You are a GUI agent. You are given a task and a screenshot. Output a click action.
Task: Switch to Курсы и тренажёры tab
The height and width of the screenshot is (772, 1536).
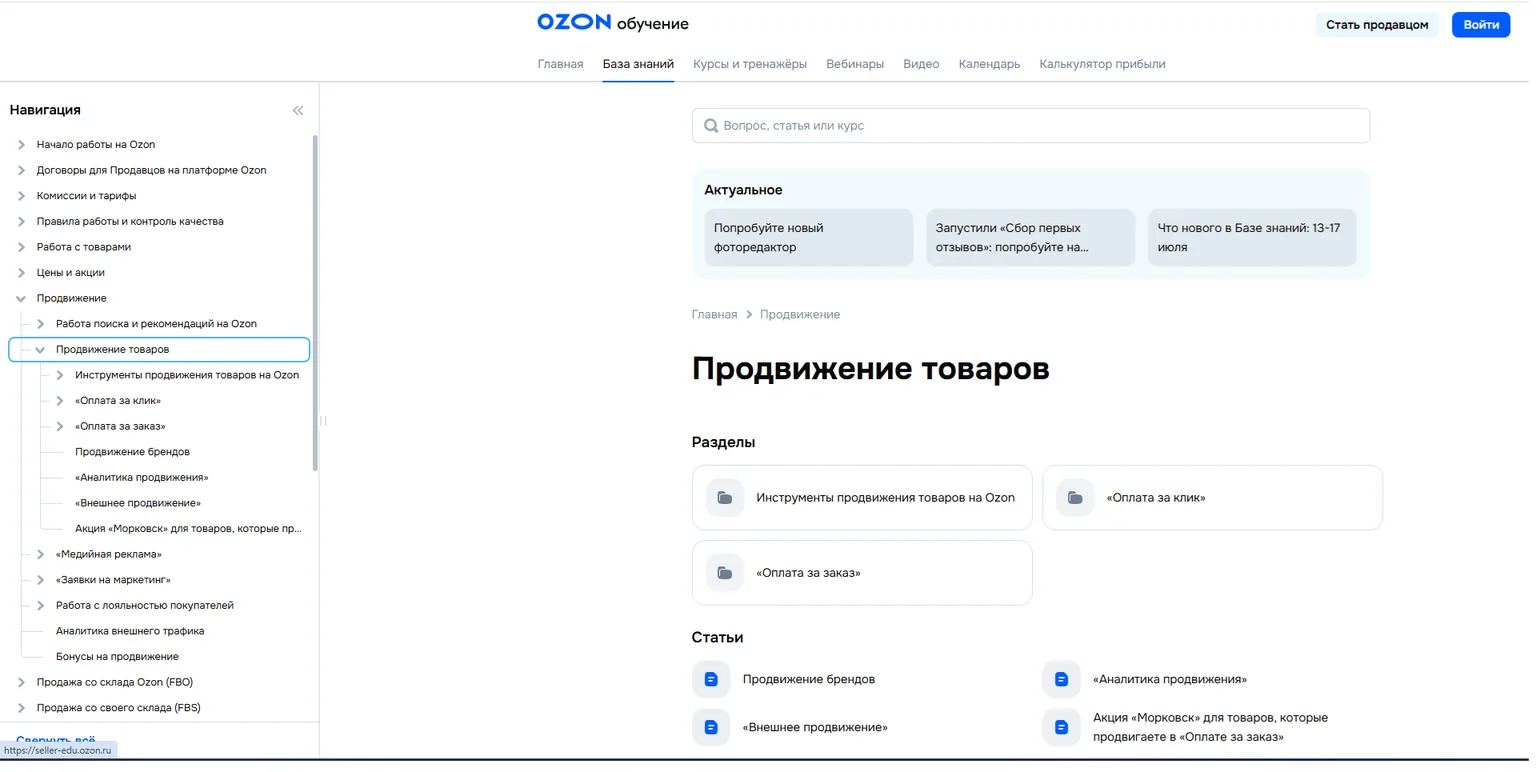click(750, 64)
